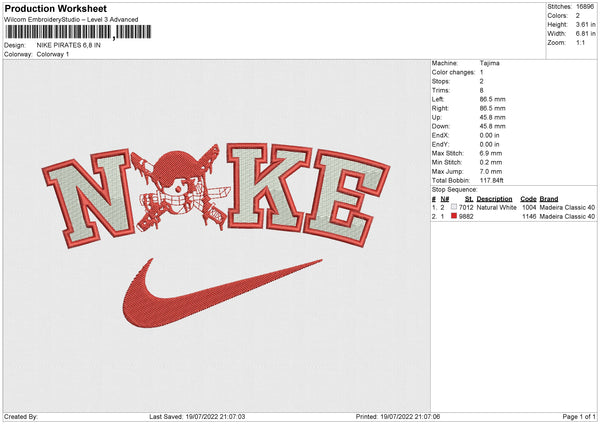Click the 'Printed: 19/07/2022 21:07:06' footer text

pyautogui.click(x=398, y=417)
